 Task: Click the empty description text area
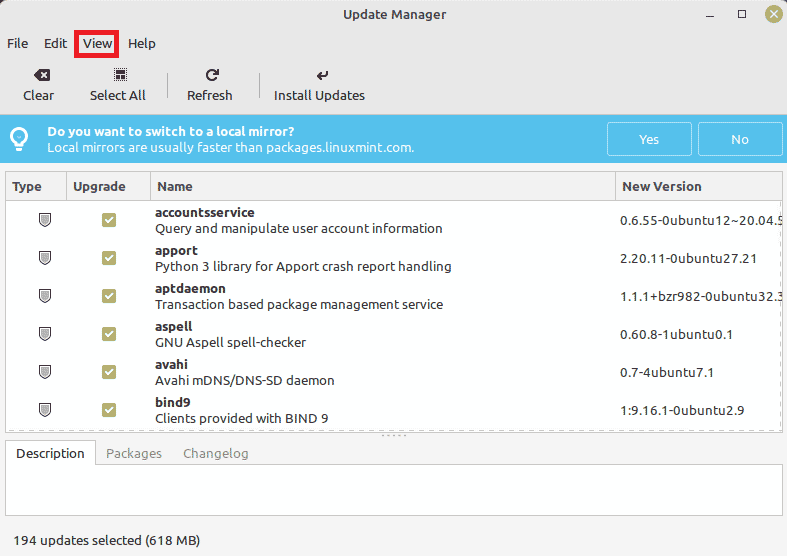pyautogui.click(x=394, y=490)
